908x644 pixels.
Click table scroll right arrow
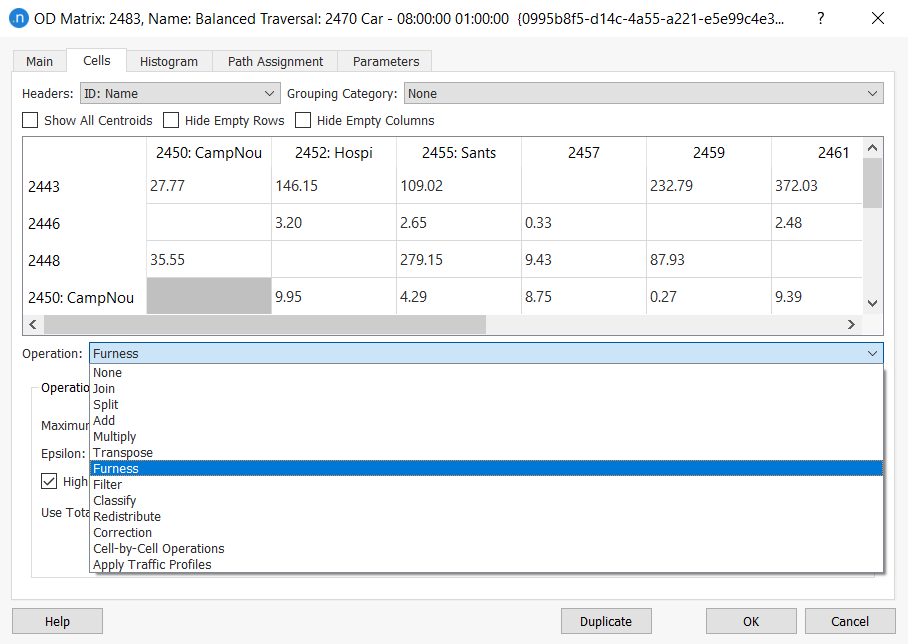point(852,324)
